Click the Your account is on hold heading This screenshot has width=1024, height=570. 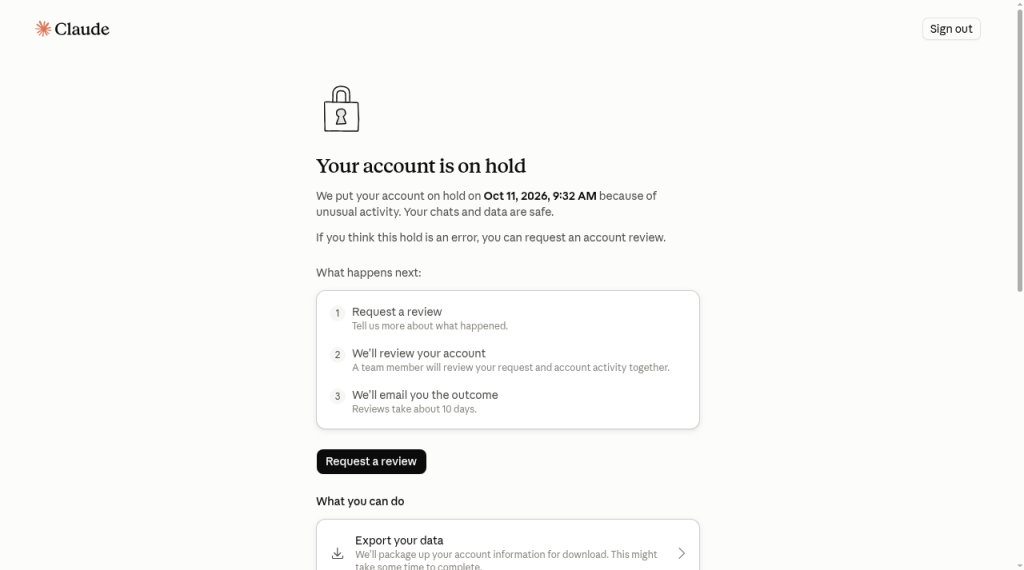(421, 166)
